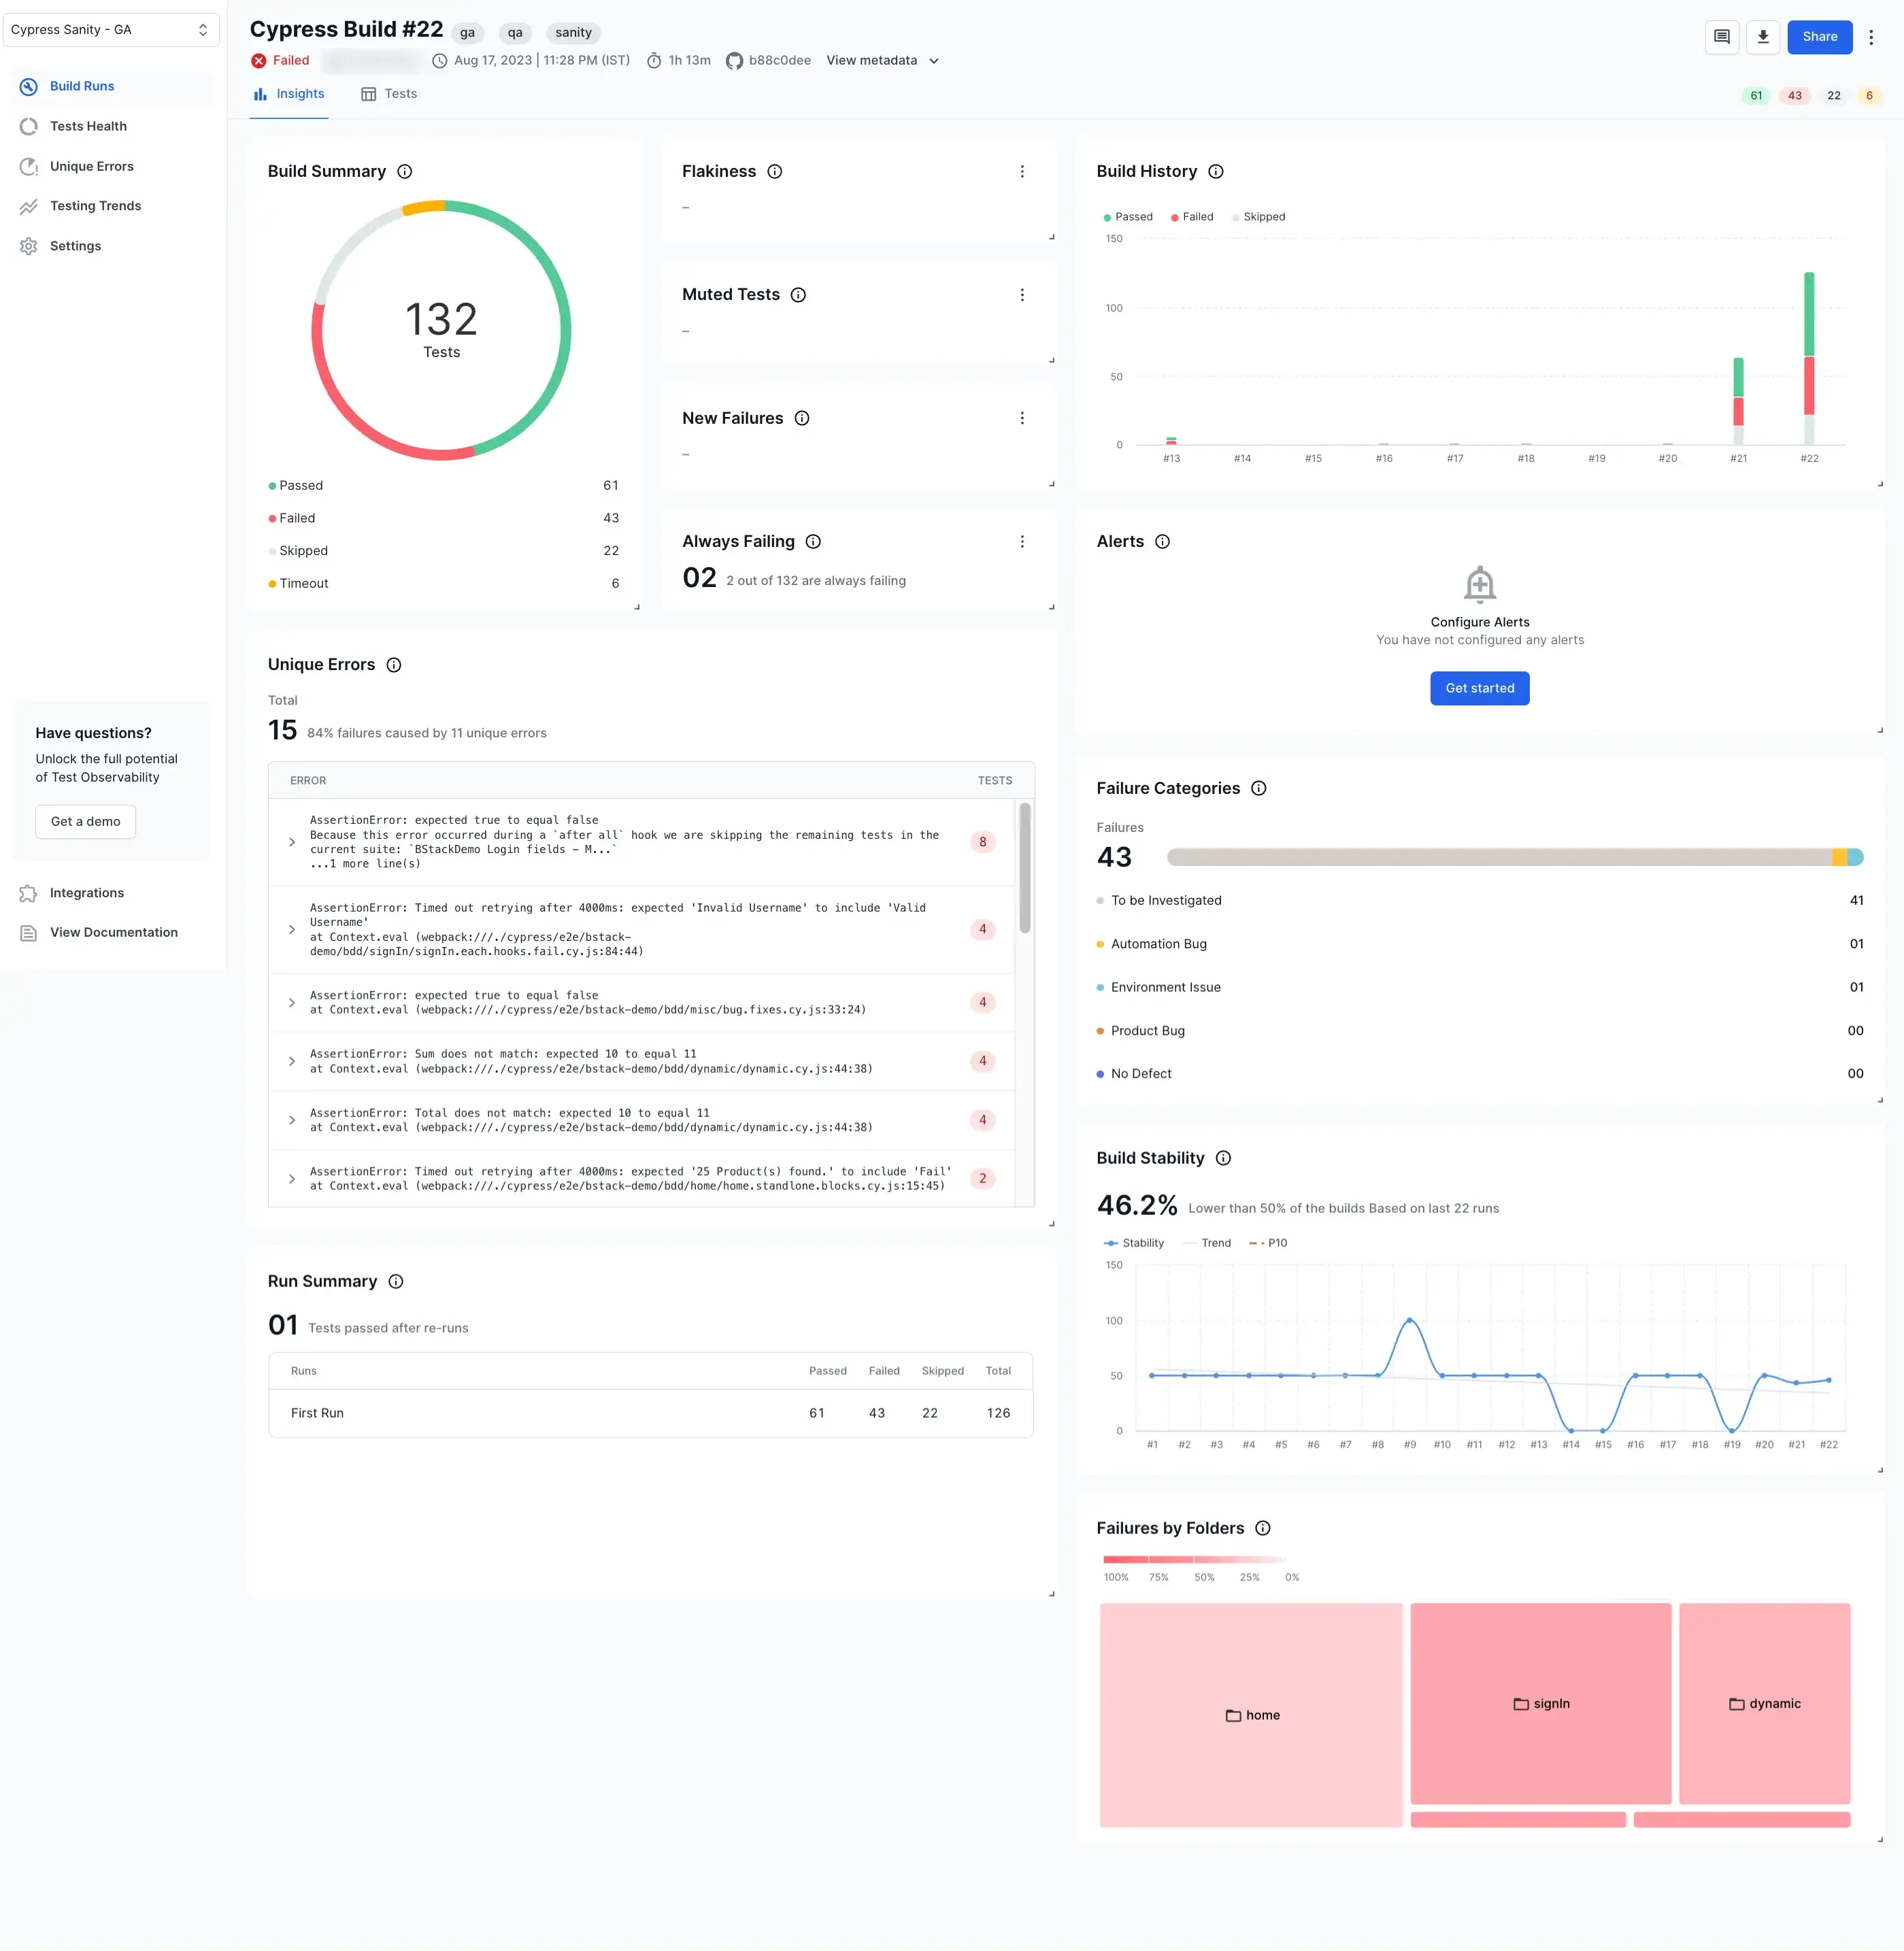Open Testing Trends in the sidebar
The height and width of the screenshot is (1951, 1904).
coord(95,206)
